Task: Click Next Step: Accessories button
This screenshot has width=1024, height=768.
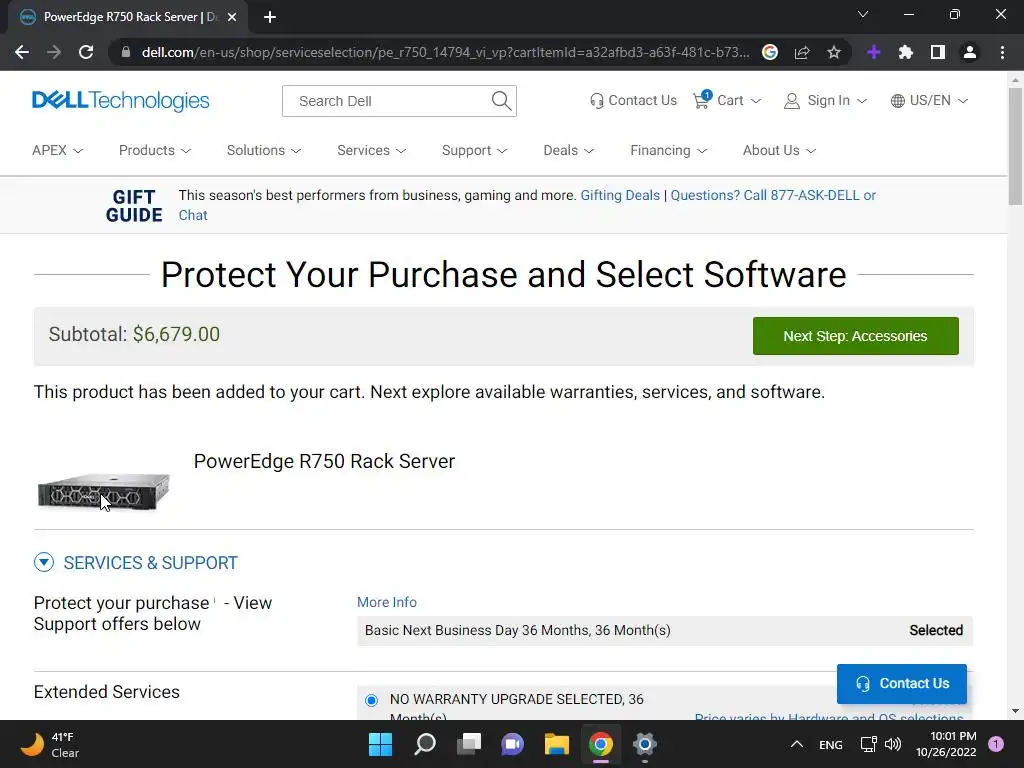Action: 856,336
